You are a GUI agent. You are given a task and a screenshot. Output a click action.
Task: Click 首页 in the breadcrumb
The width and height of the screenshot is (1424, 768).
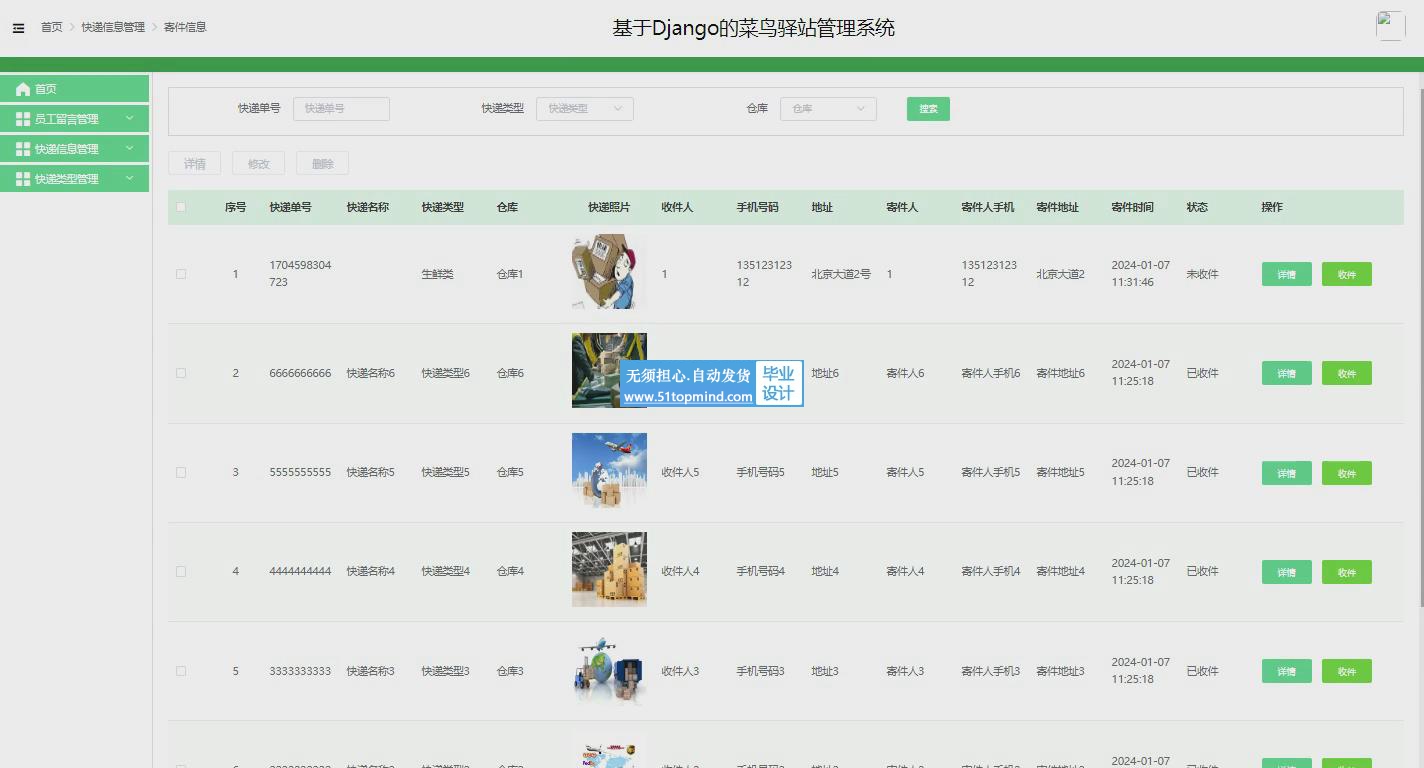(x=51, y=27)
